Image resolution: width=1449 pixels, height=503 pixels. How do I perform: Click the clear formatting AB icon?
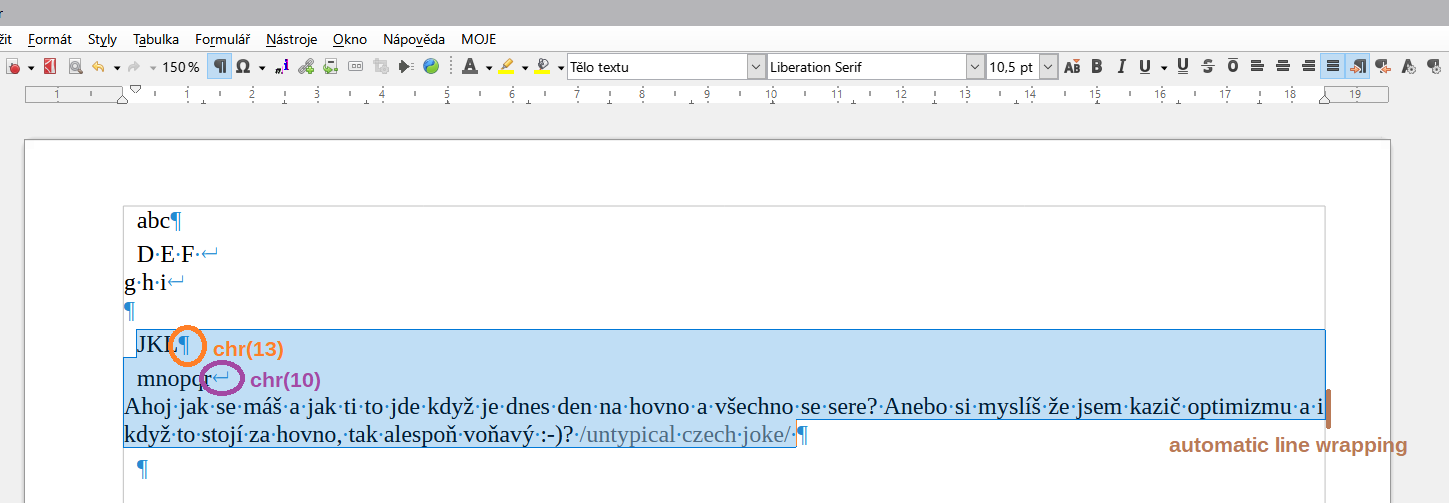click(1072, 67)
